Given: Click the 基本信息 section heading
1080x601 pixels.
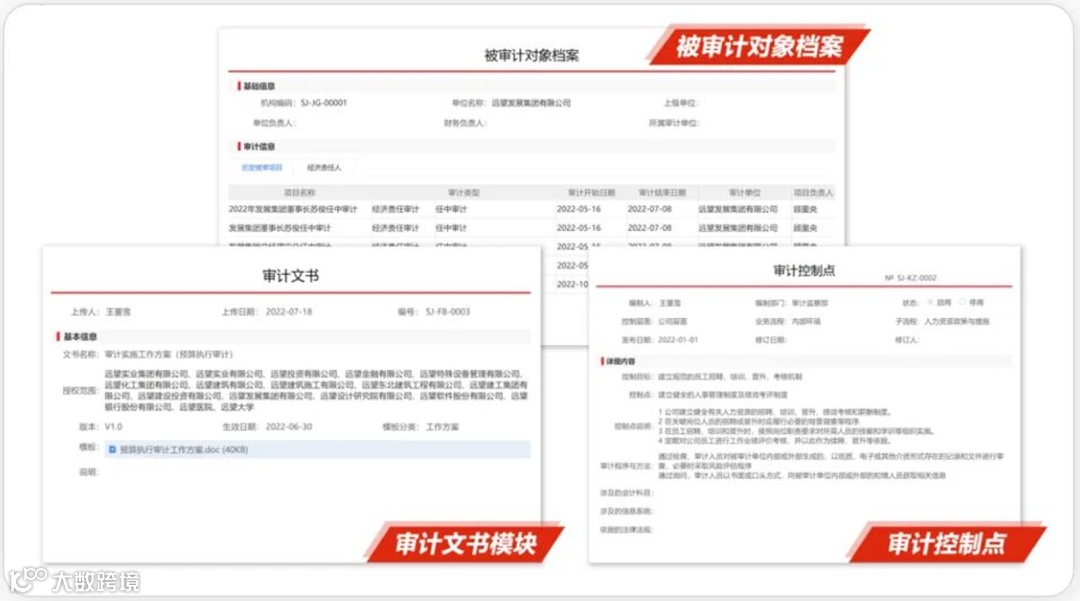Looking at the screenshot, I should [80, 337].
